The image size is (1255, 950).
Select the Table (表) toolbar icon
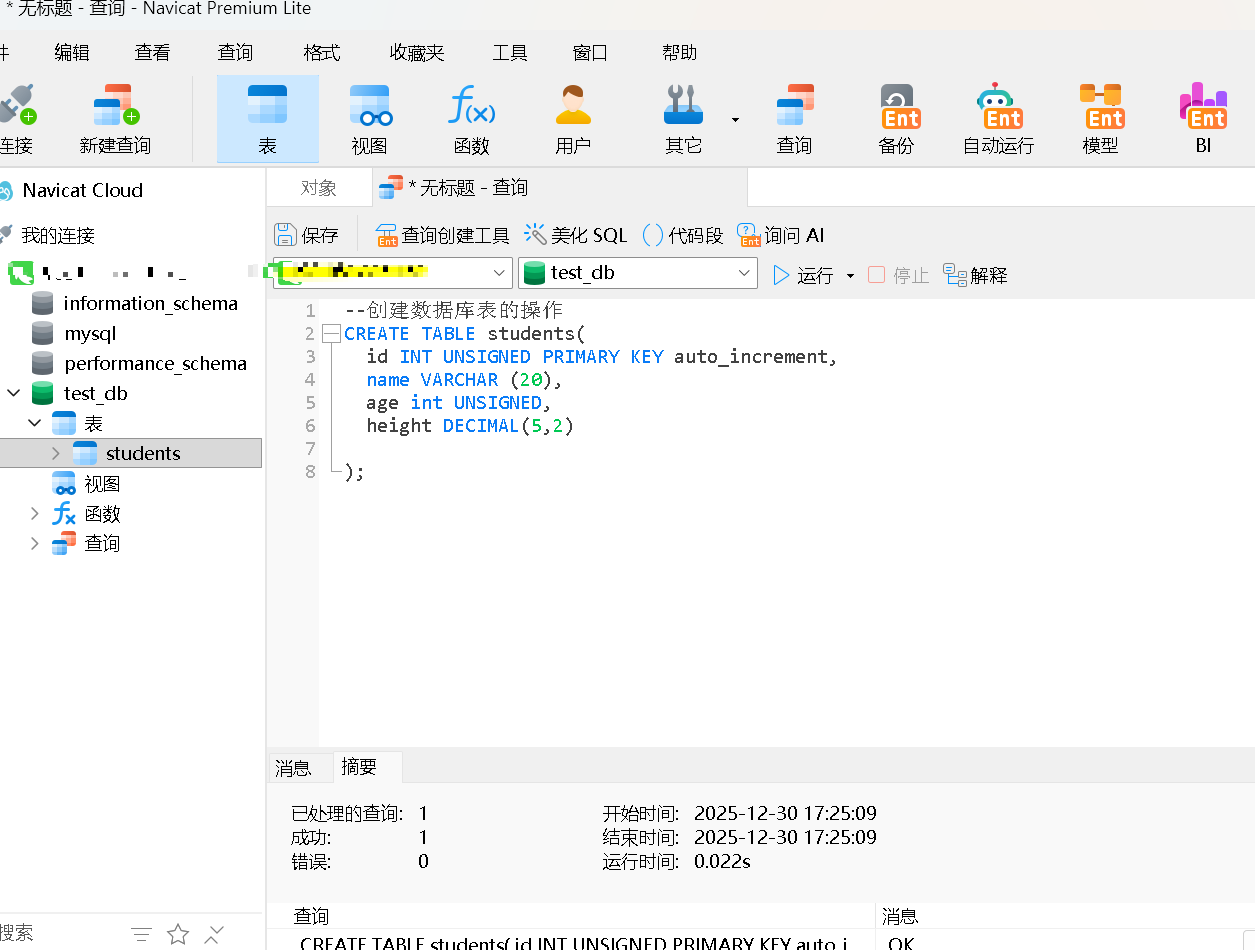point(268,119)
